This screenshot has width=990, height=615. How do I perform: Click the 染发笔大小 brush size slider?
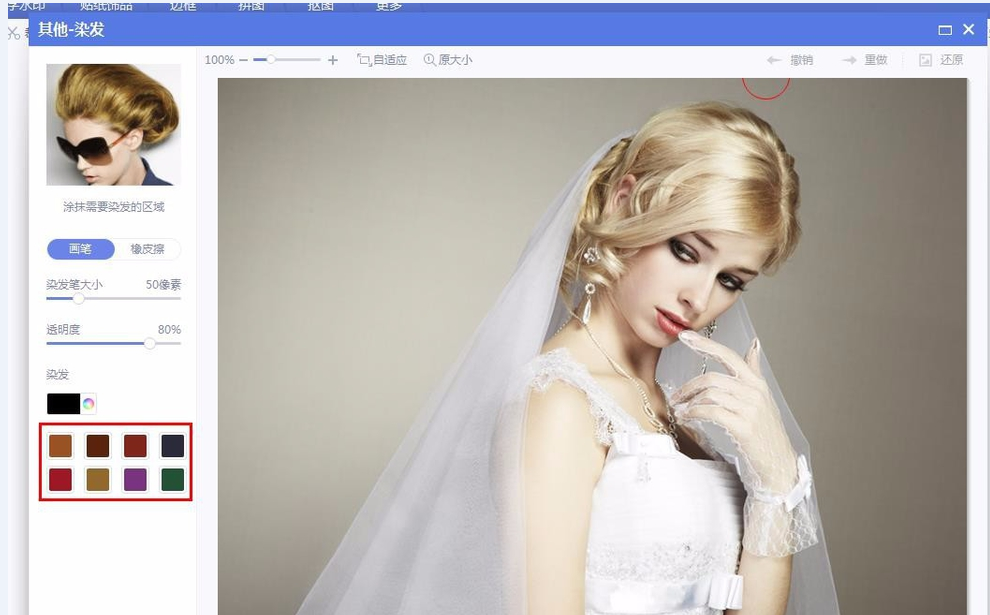pos(114,298)
